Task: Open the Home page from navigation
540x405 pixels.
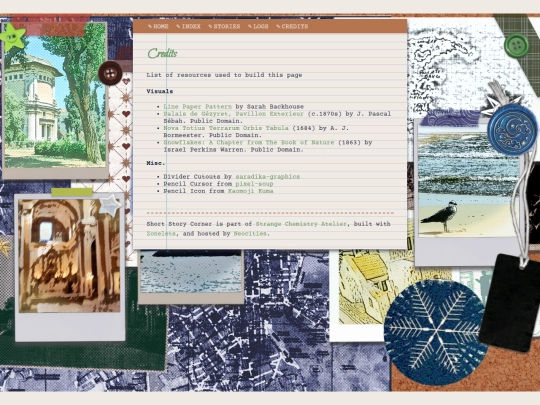Action: coord(161,27)
